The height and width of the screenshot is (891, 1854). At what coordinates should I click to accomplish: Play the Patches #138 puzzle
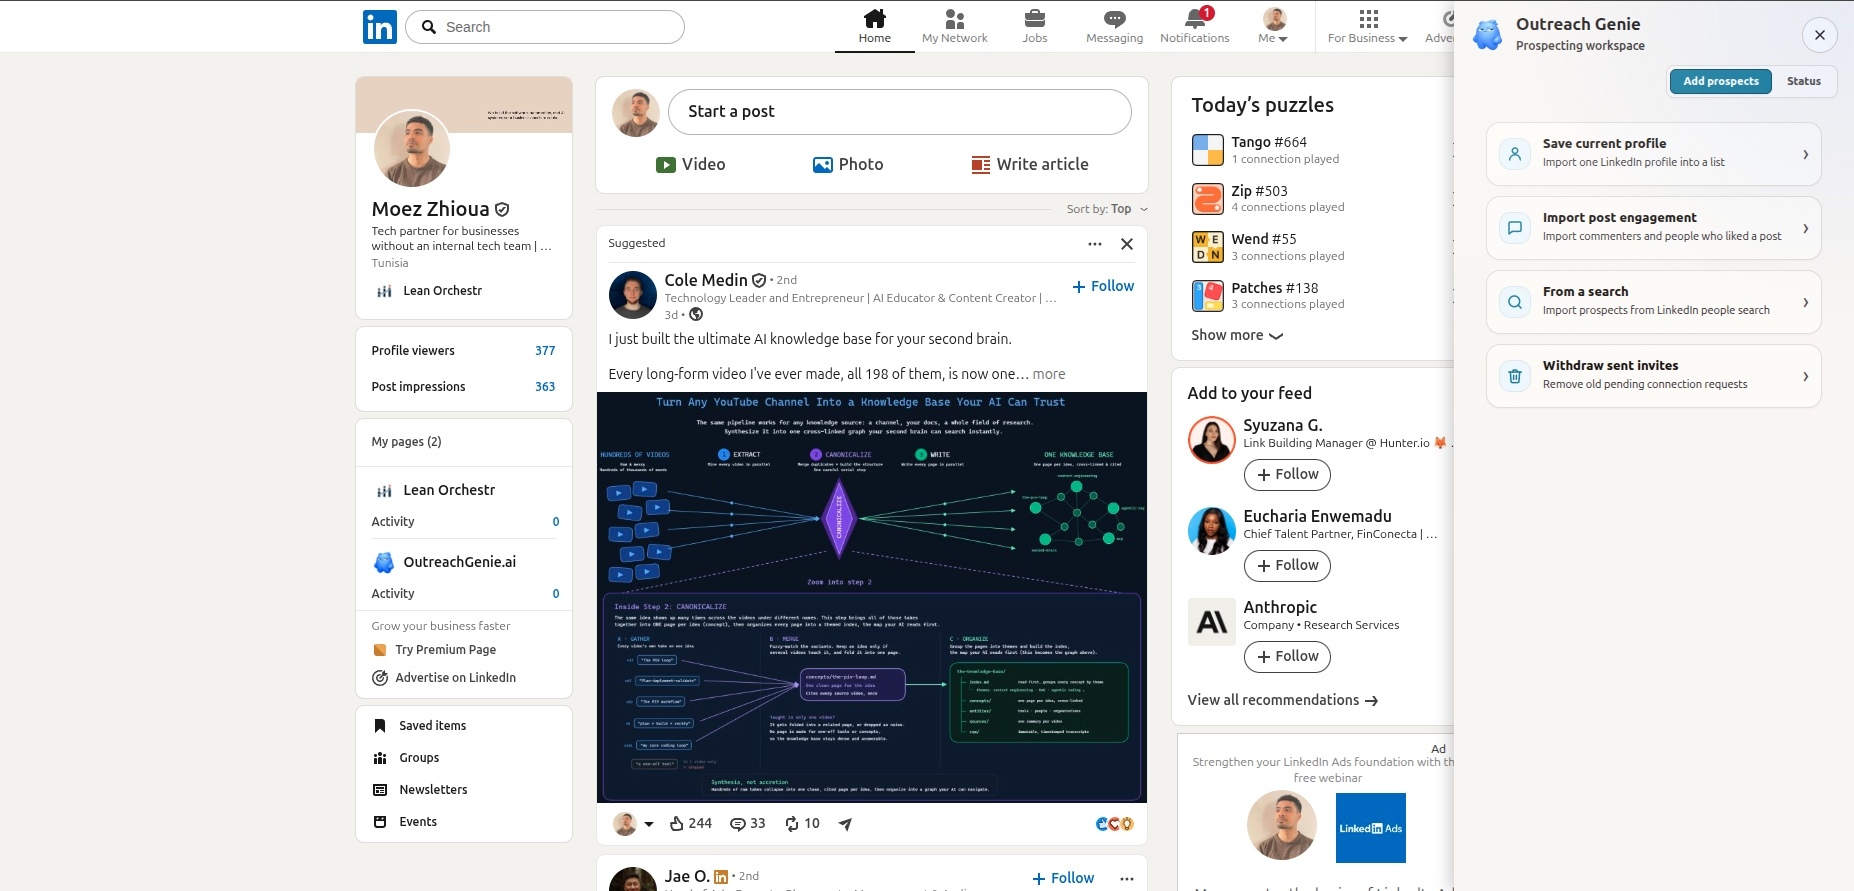pos(1268,295)
